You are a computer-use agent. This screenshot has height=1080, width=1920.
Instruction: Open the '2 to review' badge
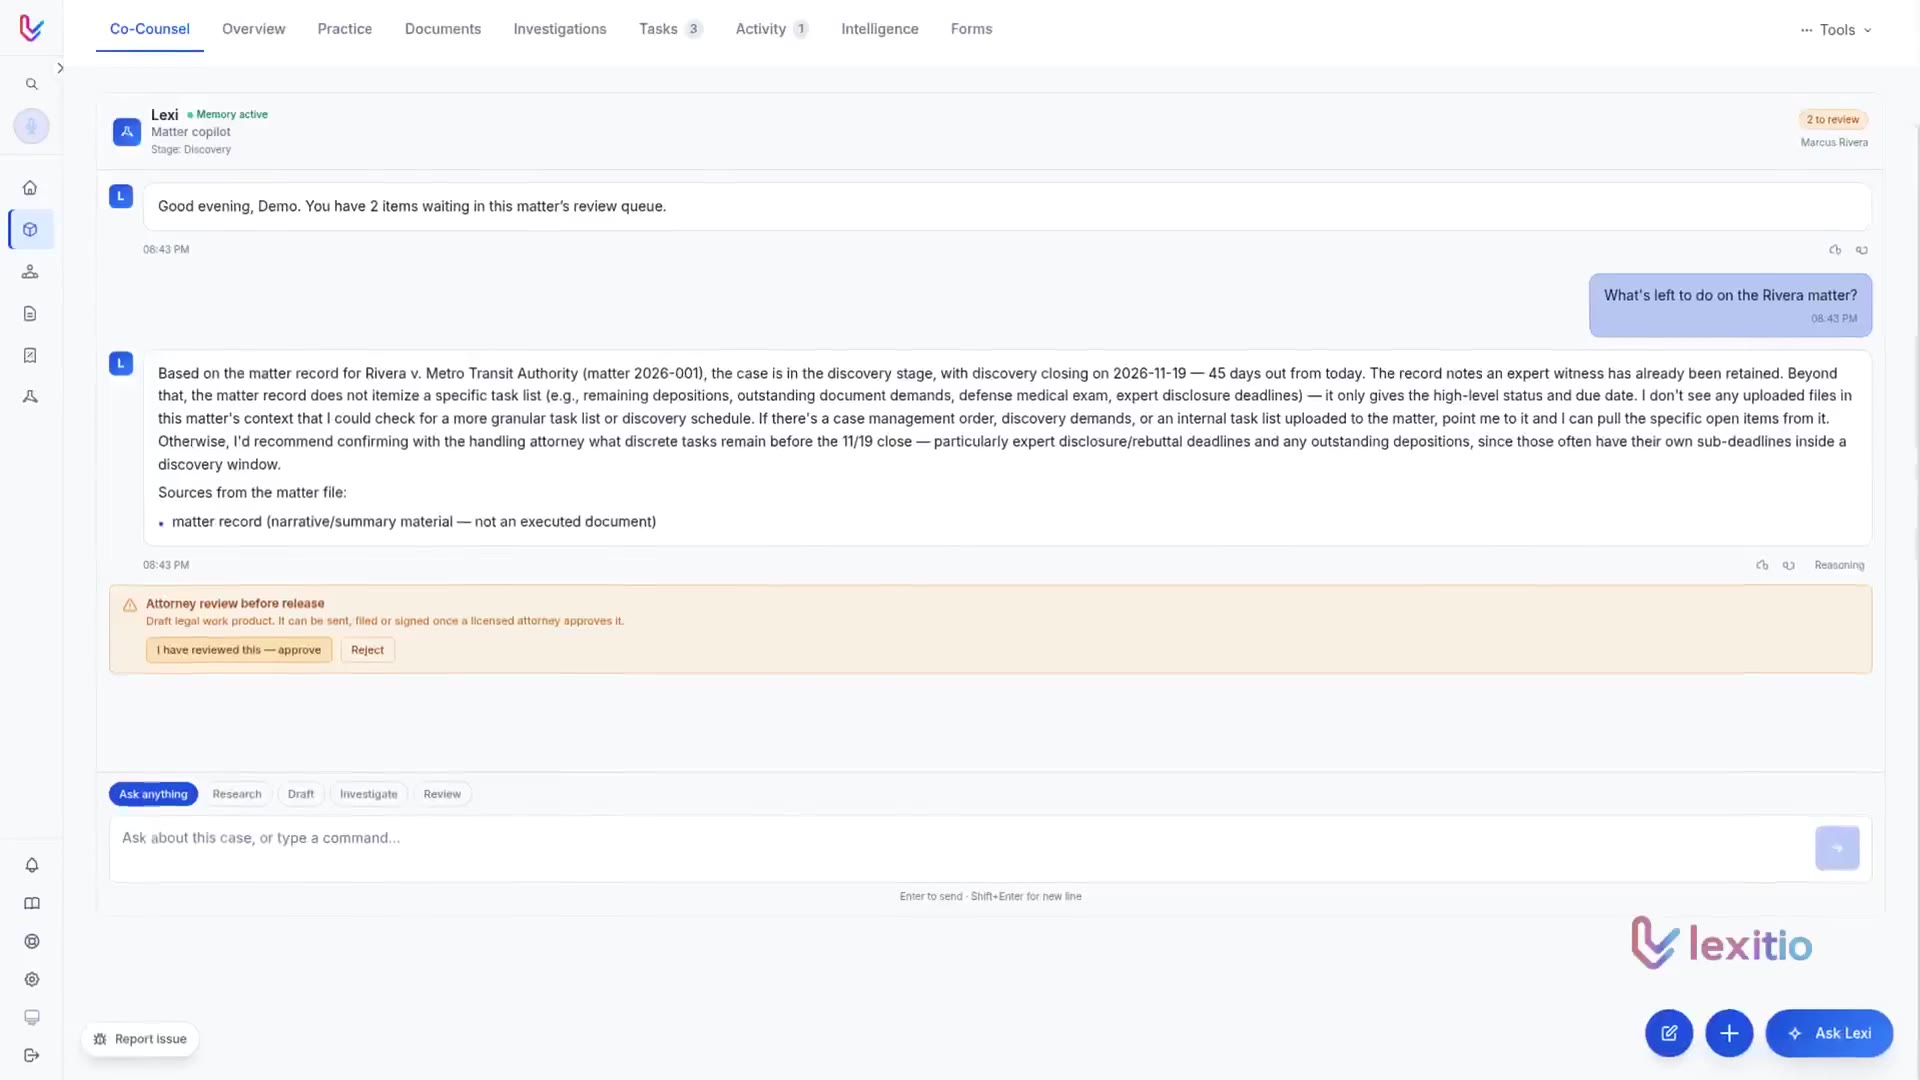[x=1833, y=120]
